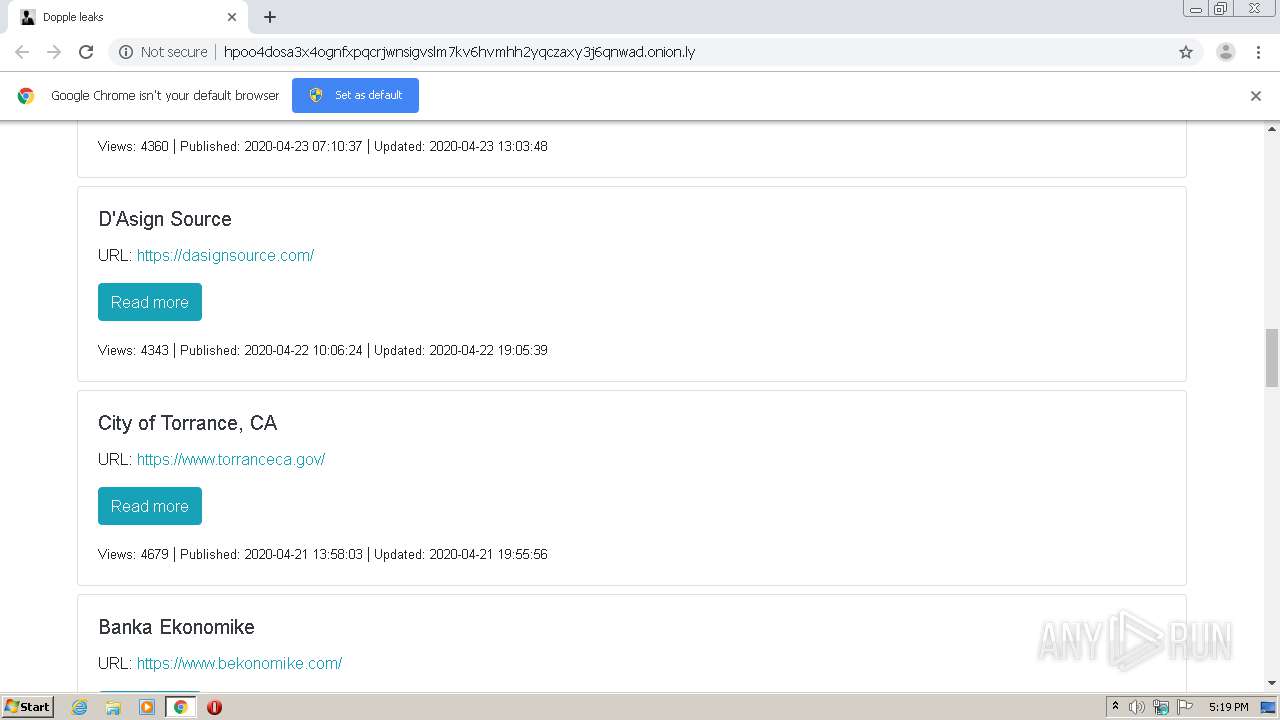Set Chrome as default browser
Image resolution: width=1280 pixels, height=720 pixels.
click(x=355, y=95)
